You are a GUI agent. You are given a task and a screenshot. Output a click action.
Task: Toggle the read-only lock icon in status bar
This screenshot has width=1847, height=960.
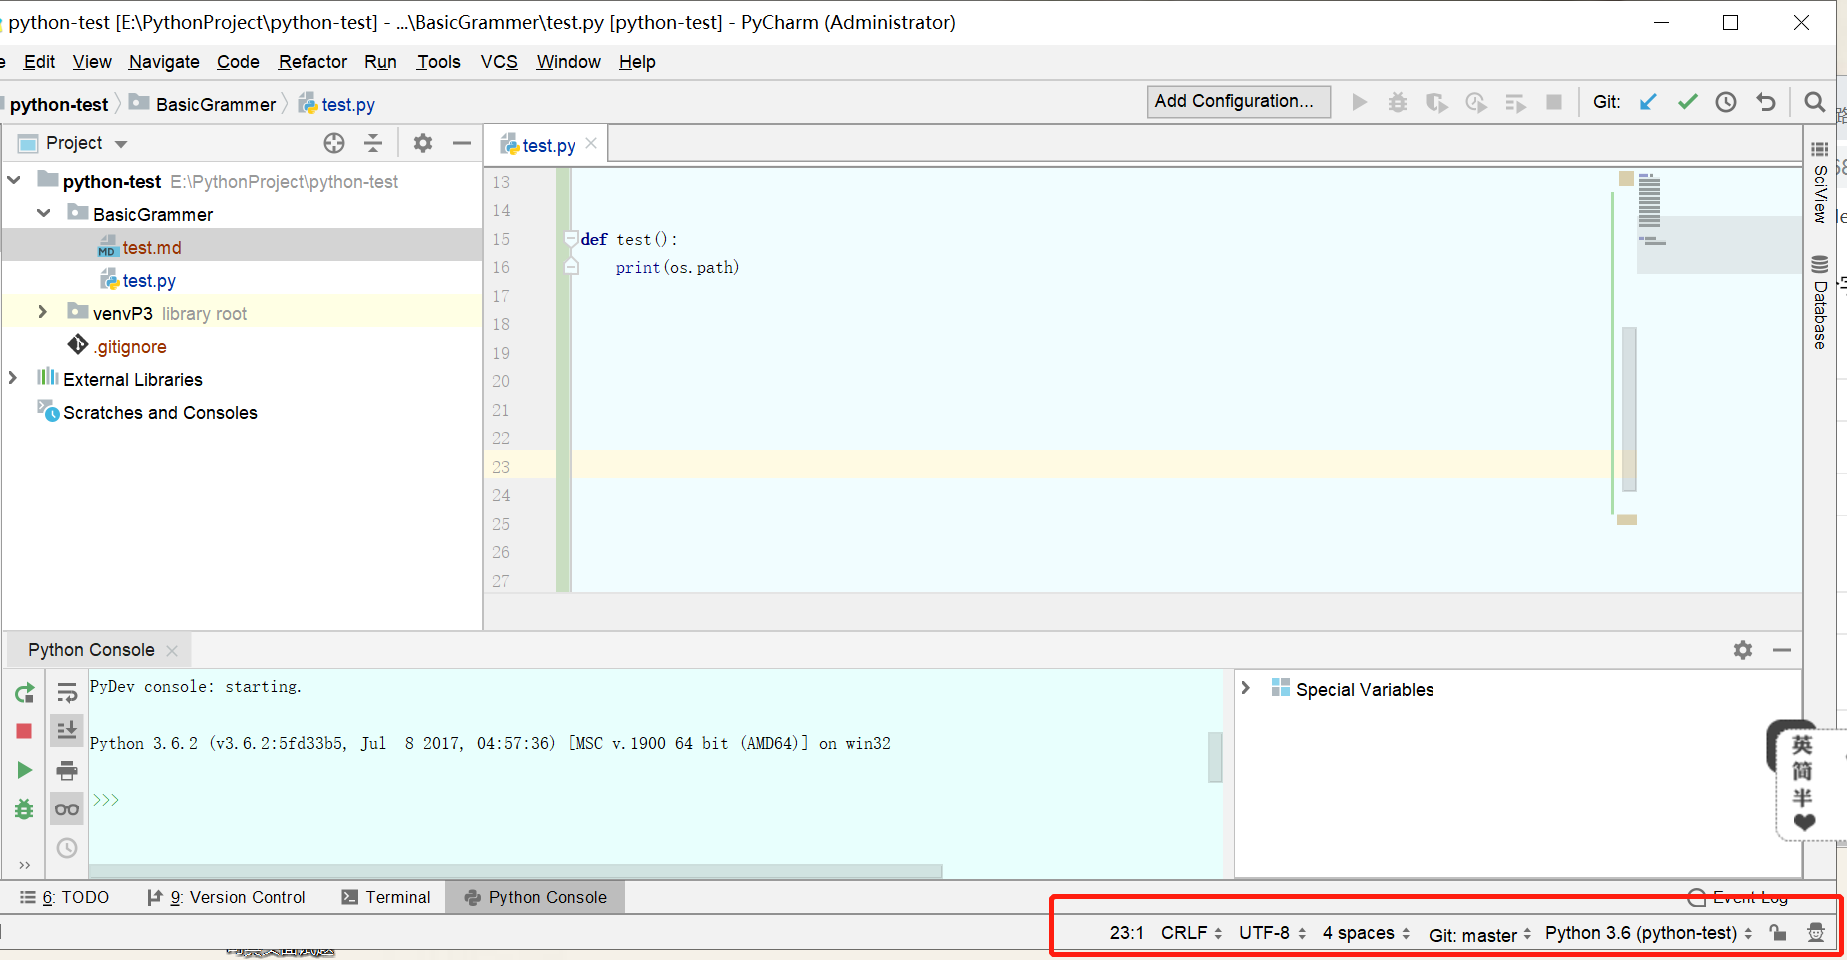1778,933
